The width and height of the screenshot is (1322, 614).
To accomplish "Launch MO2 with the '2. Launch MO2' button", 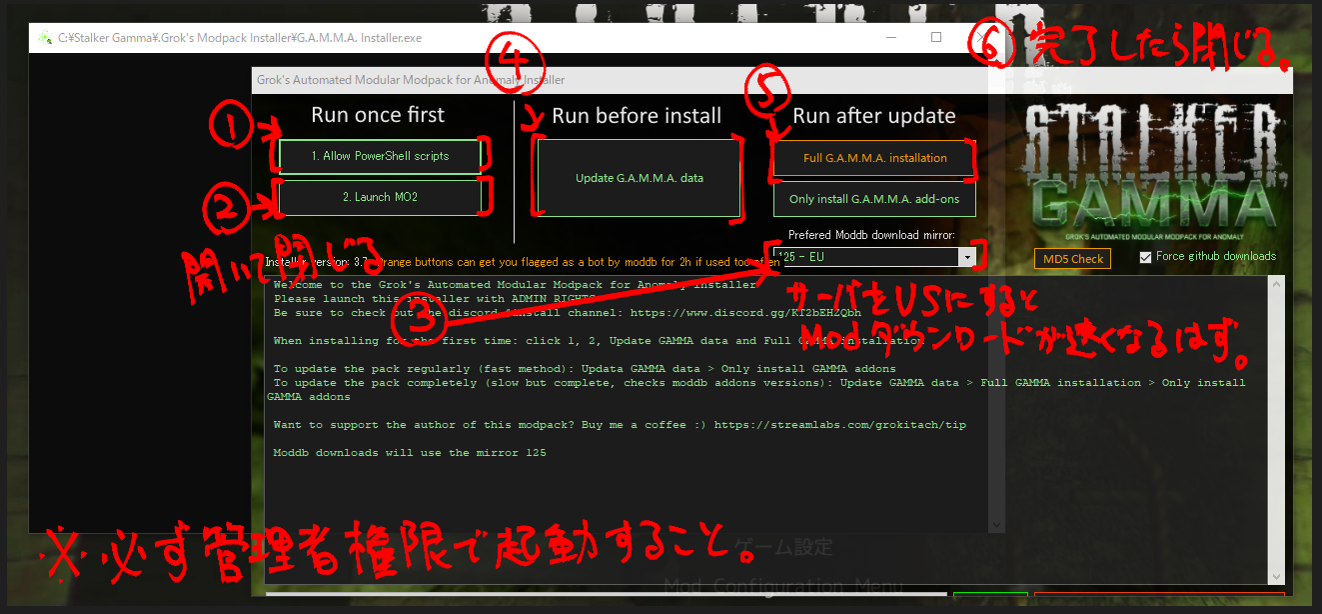I will pos(381,197).
